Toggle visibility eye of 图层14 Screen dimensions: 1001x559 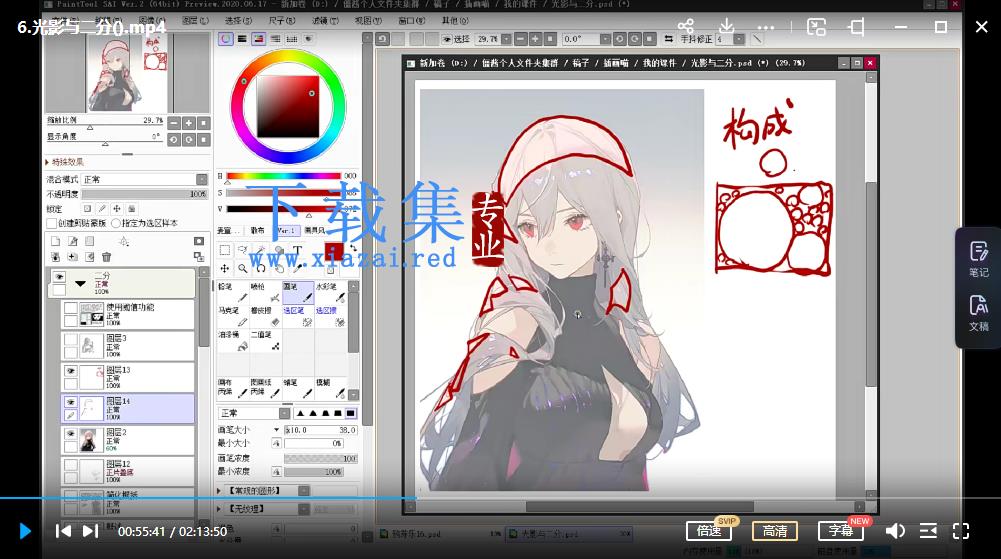(70, 402)
